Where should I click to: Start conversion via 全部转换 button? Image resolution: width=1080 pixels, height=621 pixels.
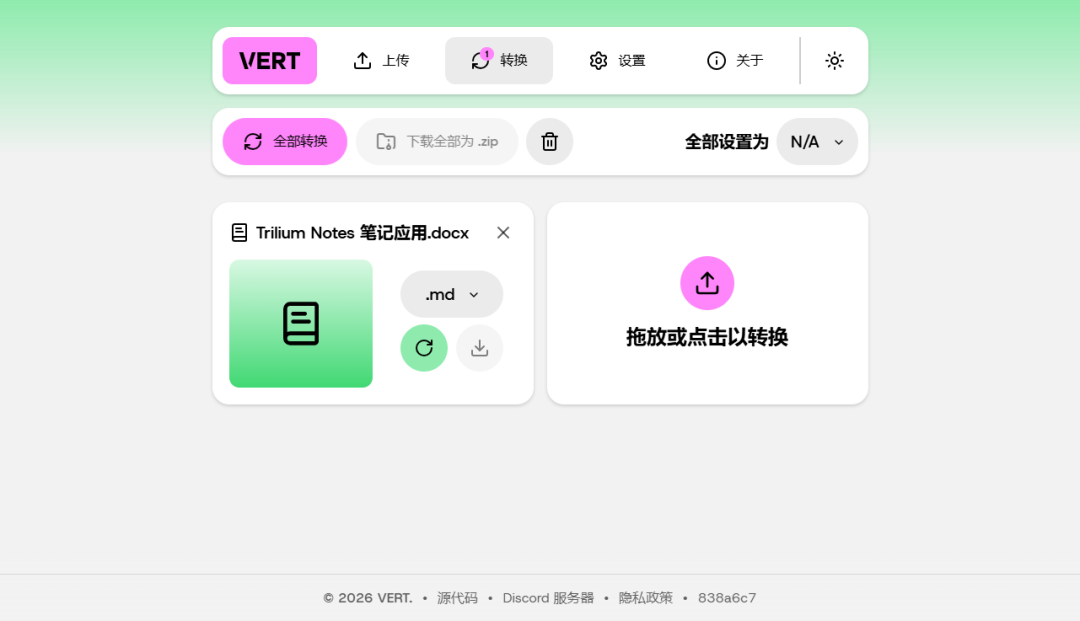284,141
